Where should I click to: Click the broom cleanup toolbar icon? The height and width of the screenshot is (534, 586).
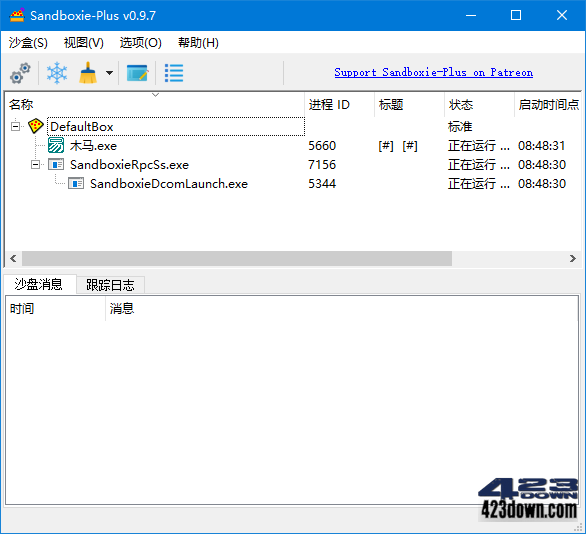click(x=88, y=73)
